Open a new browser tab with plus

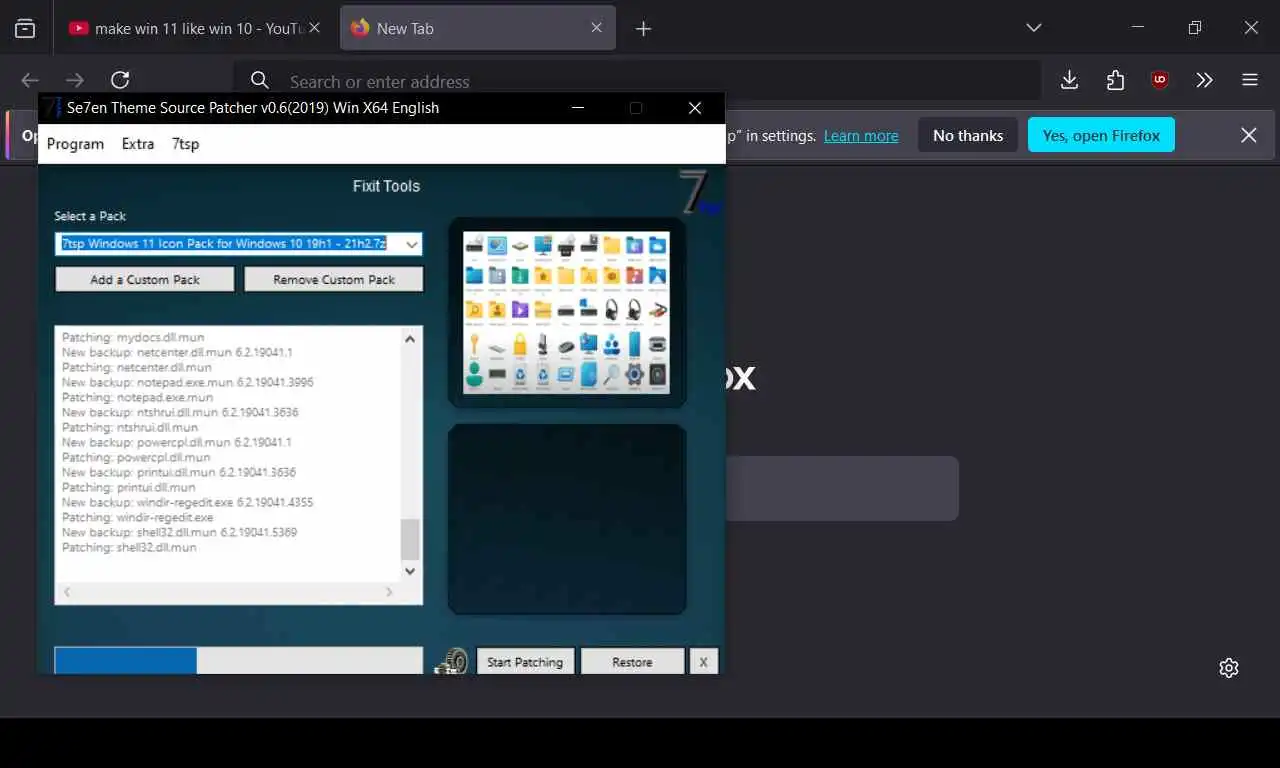[x=644, y=28]
